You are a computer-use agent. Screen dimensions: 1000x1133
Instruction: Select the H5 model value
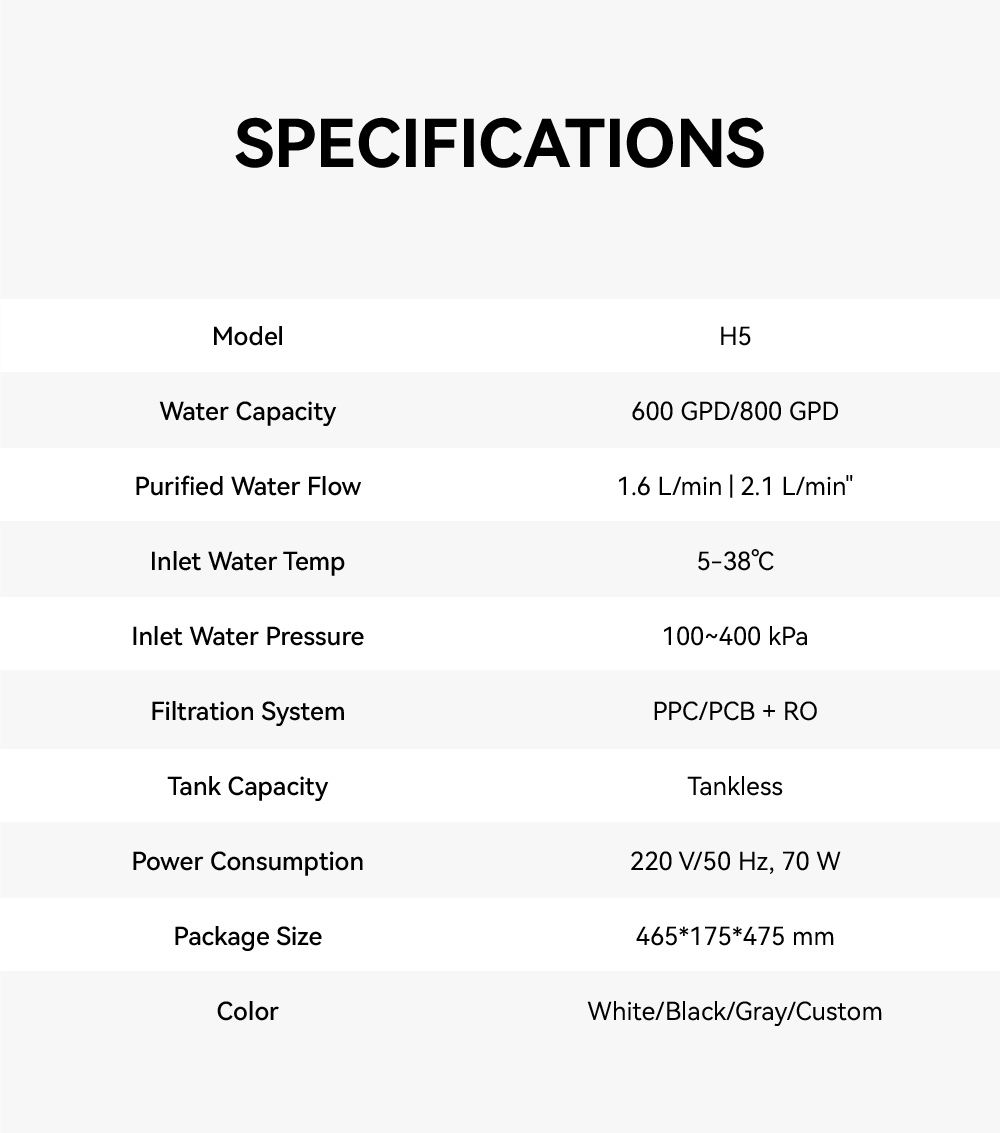coord(735,337)
